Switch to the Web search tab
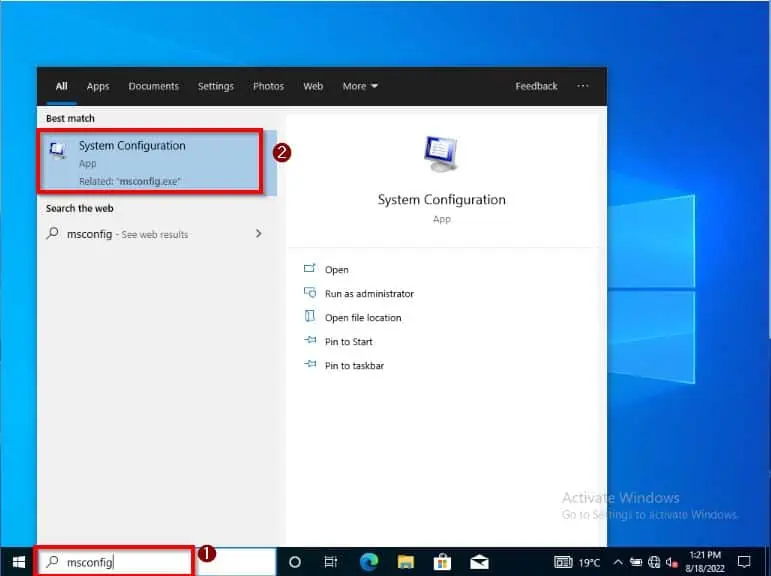Screen dimensions: 771x576 tap(313, 86)
